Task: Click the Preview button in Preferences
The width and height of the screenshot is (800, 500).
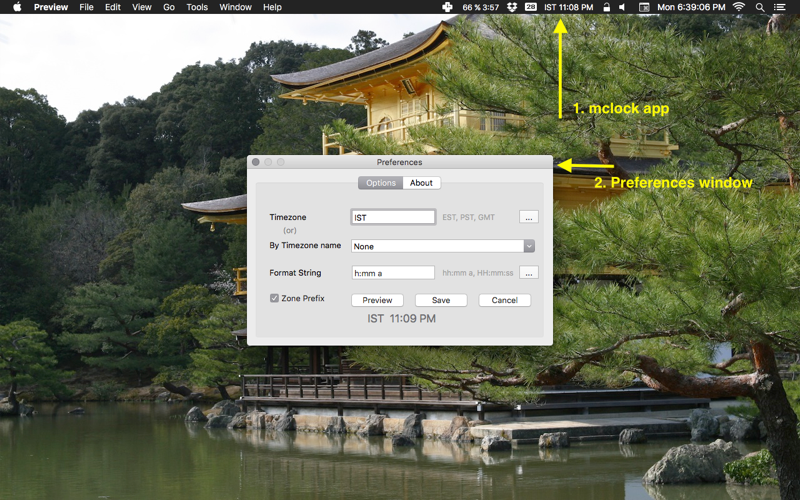Action: [x=377, y=300]
